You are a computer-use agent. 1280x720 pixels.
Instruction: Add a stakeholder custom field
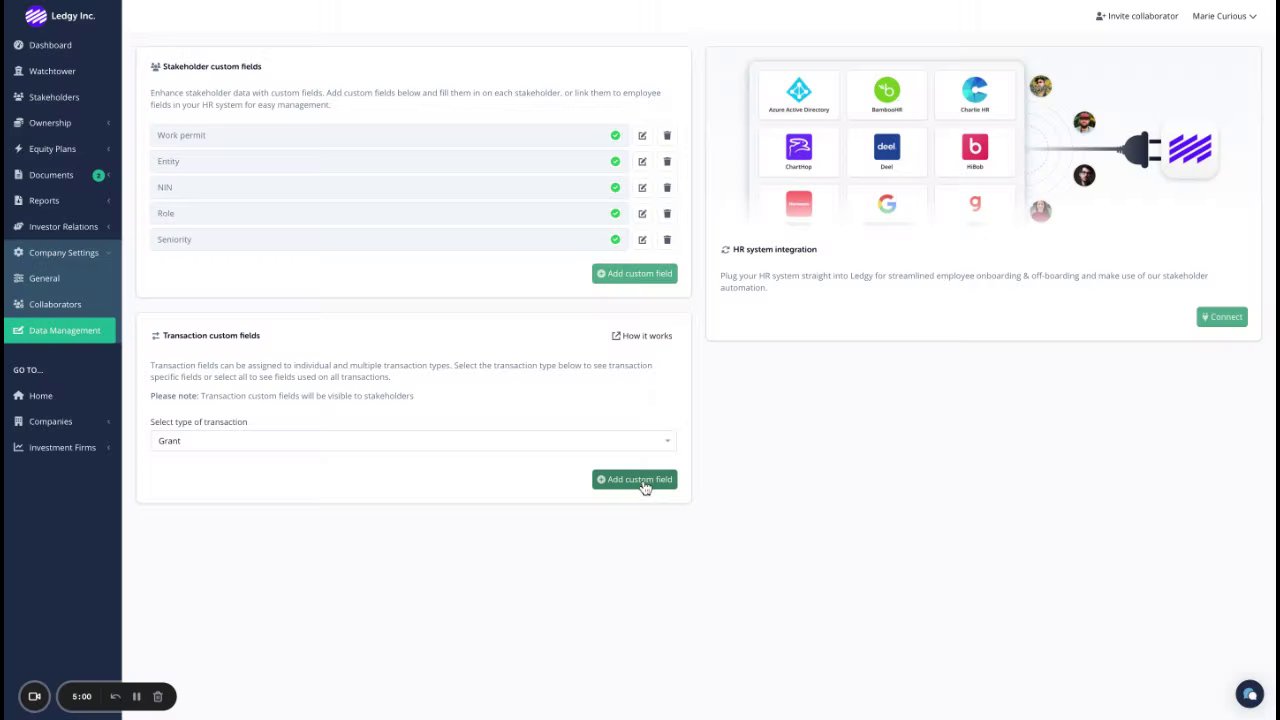pyautogui.click(x=634, y=274)
